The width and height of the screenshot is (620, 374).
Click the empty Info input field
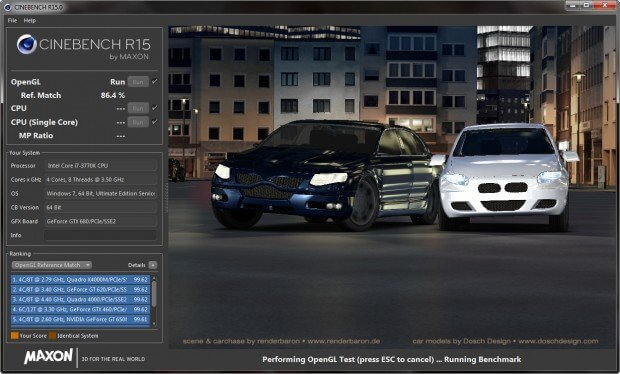pyautogui.click(x=100, y=235)
